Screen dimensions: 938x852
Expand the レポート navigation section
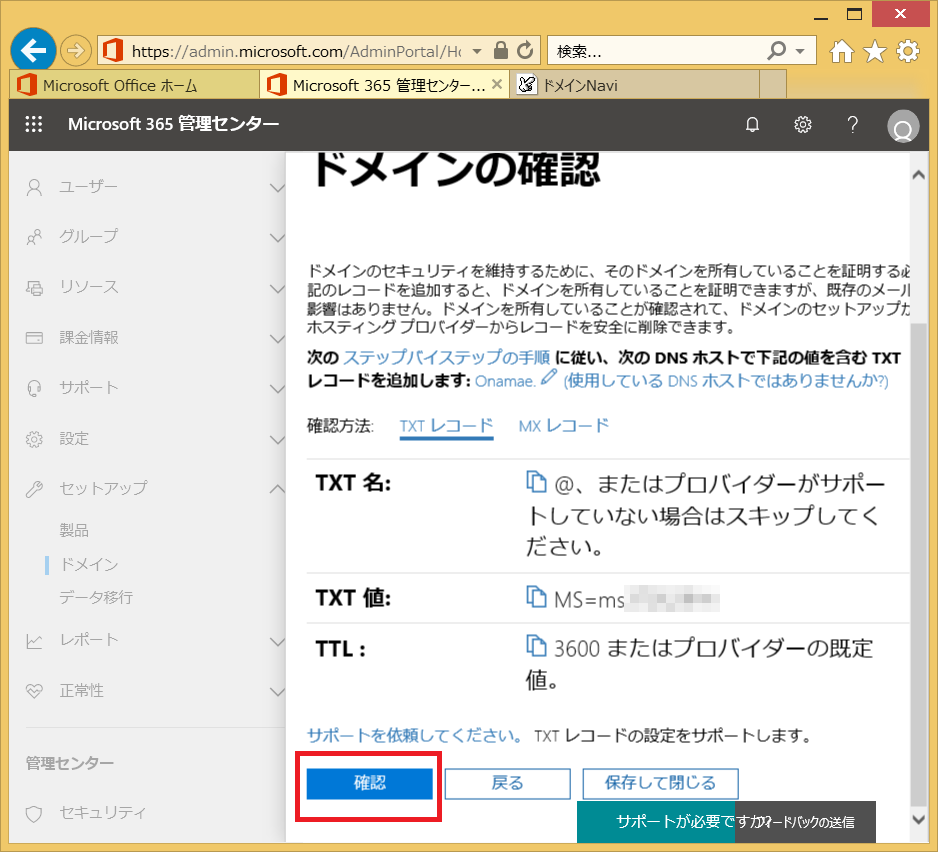point(276,641)
